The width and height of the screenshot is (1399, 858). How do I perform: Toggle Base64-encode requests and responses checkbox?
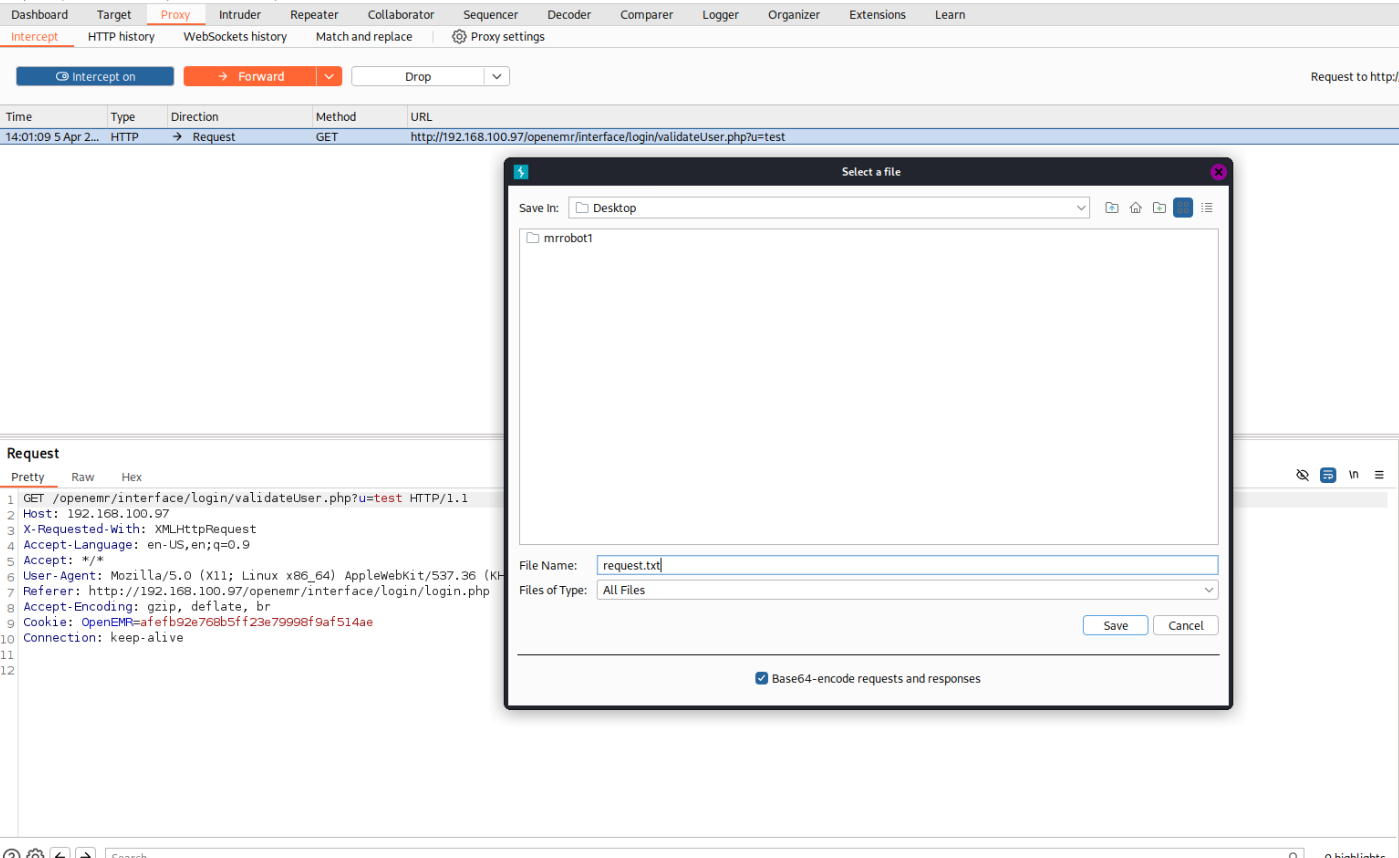tap(762, 678)
